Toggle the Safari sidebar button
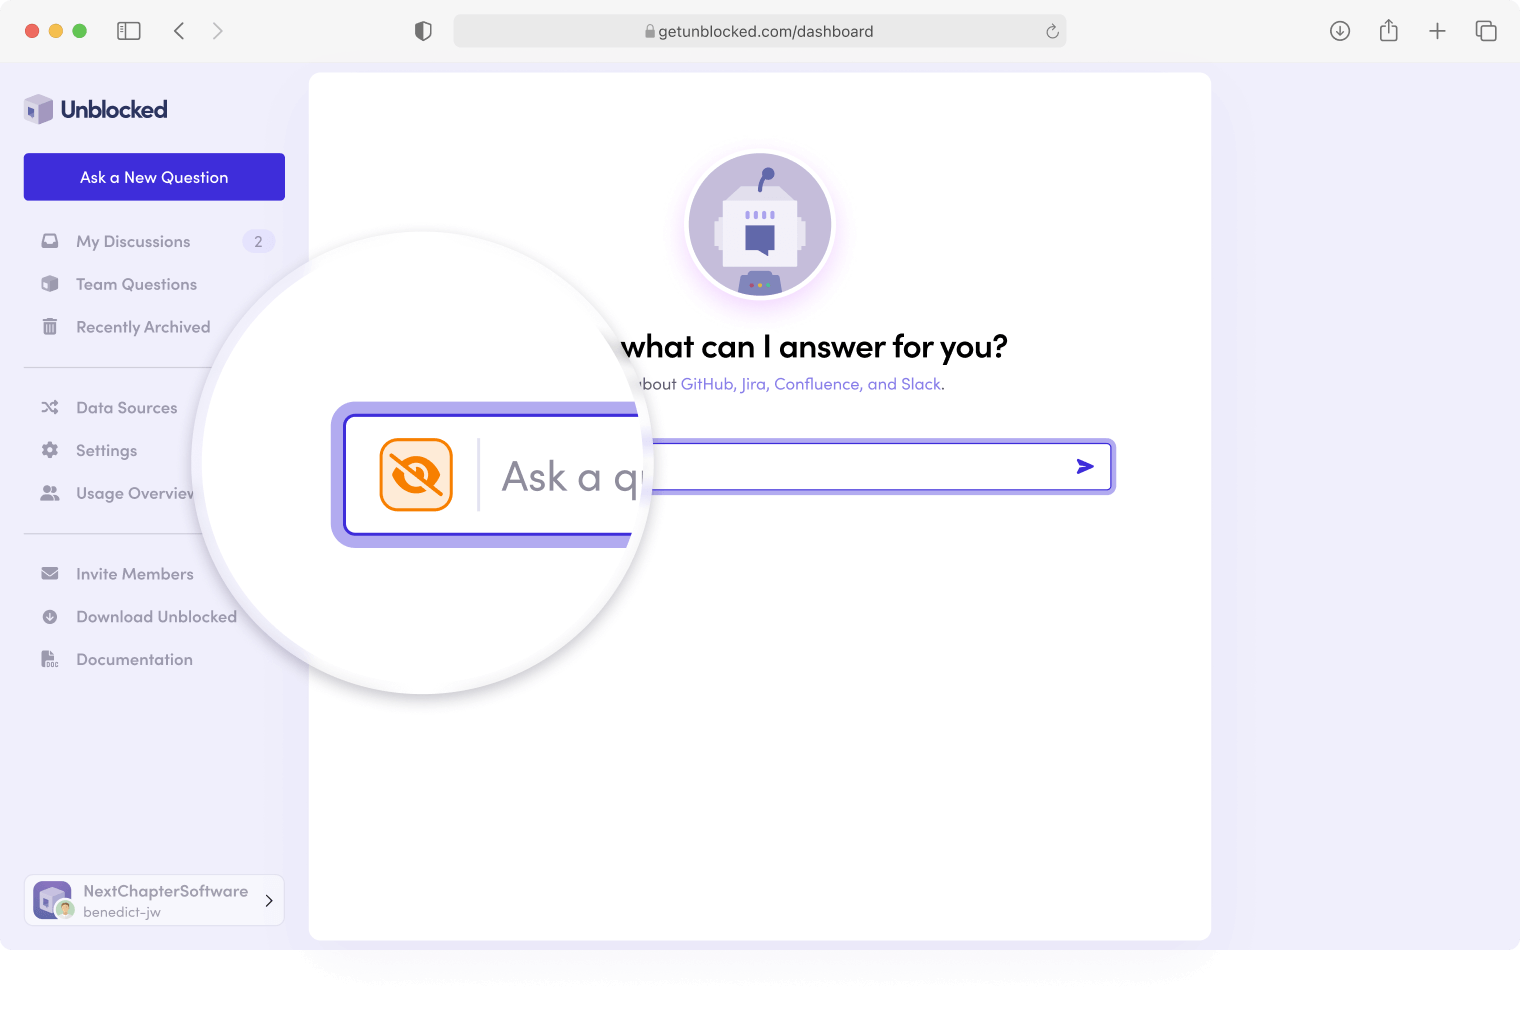Screen dimensions: 1520x1036 tap(129, 31)
